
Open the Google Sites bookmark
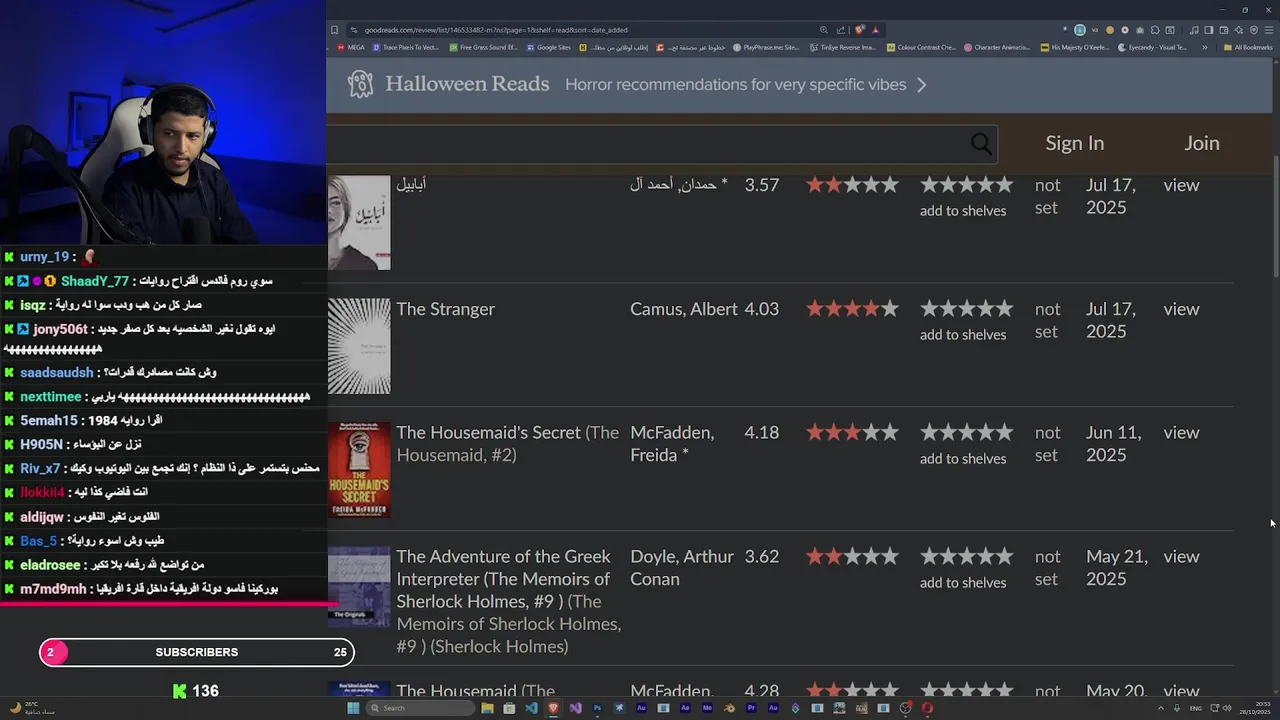click(x=548, y=47)
